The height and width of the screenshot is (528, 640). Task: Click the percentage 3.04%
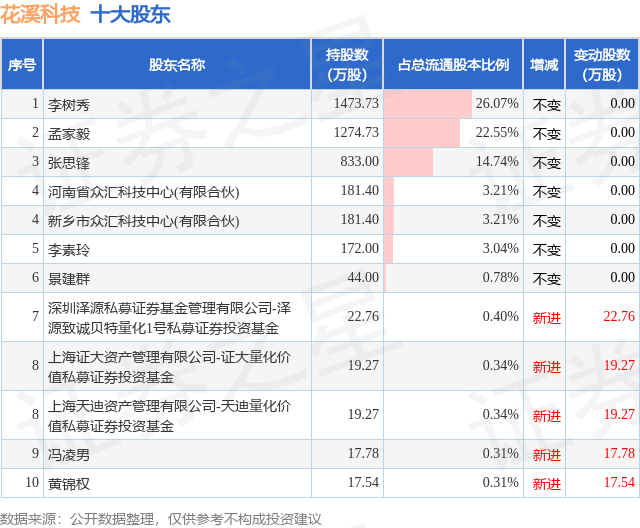click(x=500, y=248)
